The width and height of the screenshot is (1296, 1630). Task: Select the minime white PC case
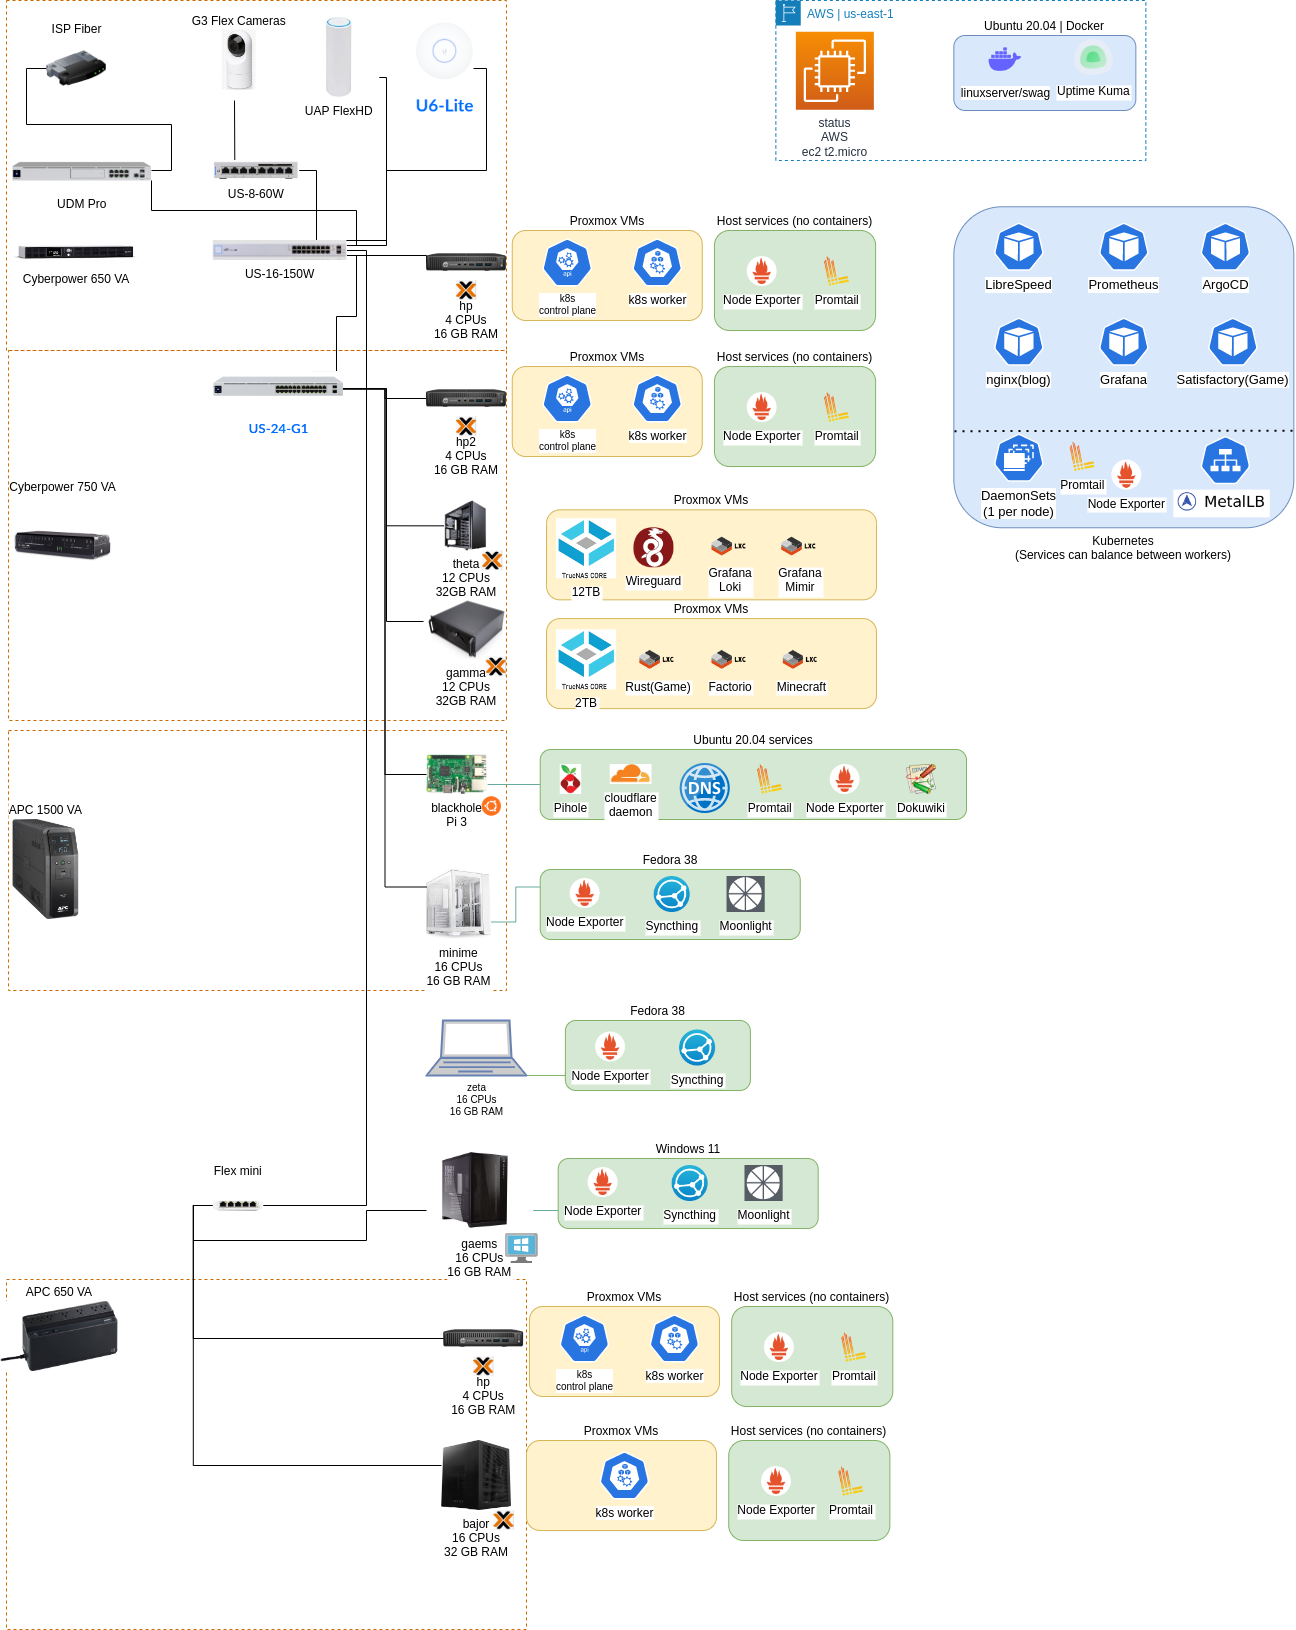[x=458, y=902]
